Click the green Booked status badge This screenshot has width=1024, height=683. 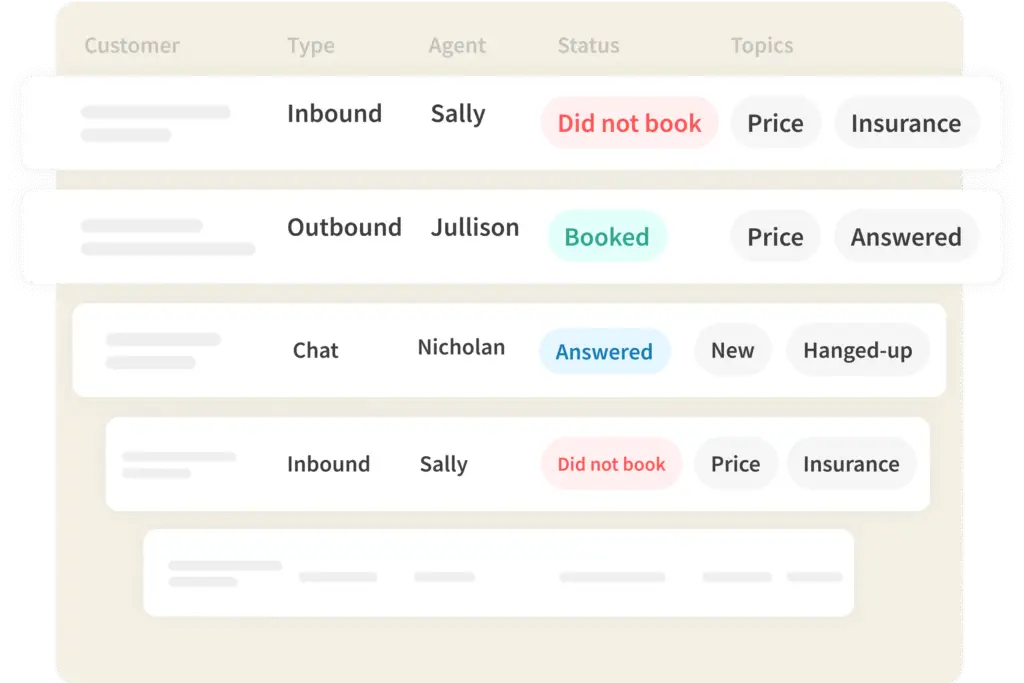[x=607, y=237]
